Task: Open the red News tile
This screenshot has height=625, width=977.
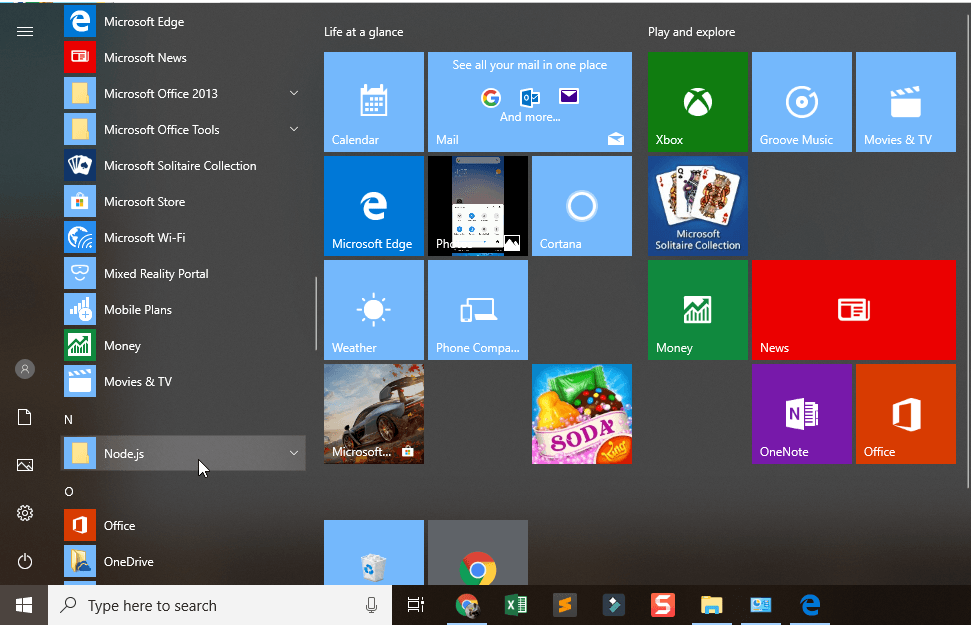Action: click(x=854, y=310)
